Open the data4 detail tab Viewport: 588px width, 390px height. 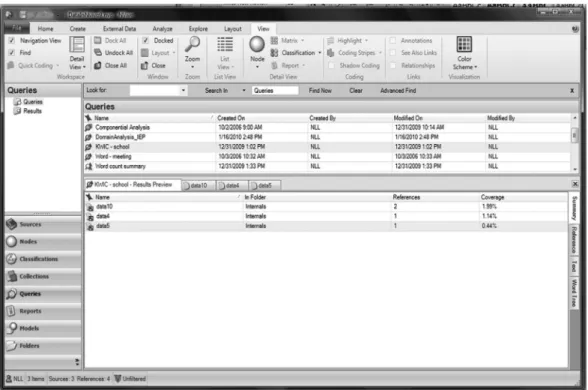click(x=232, y=185)
